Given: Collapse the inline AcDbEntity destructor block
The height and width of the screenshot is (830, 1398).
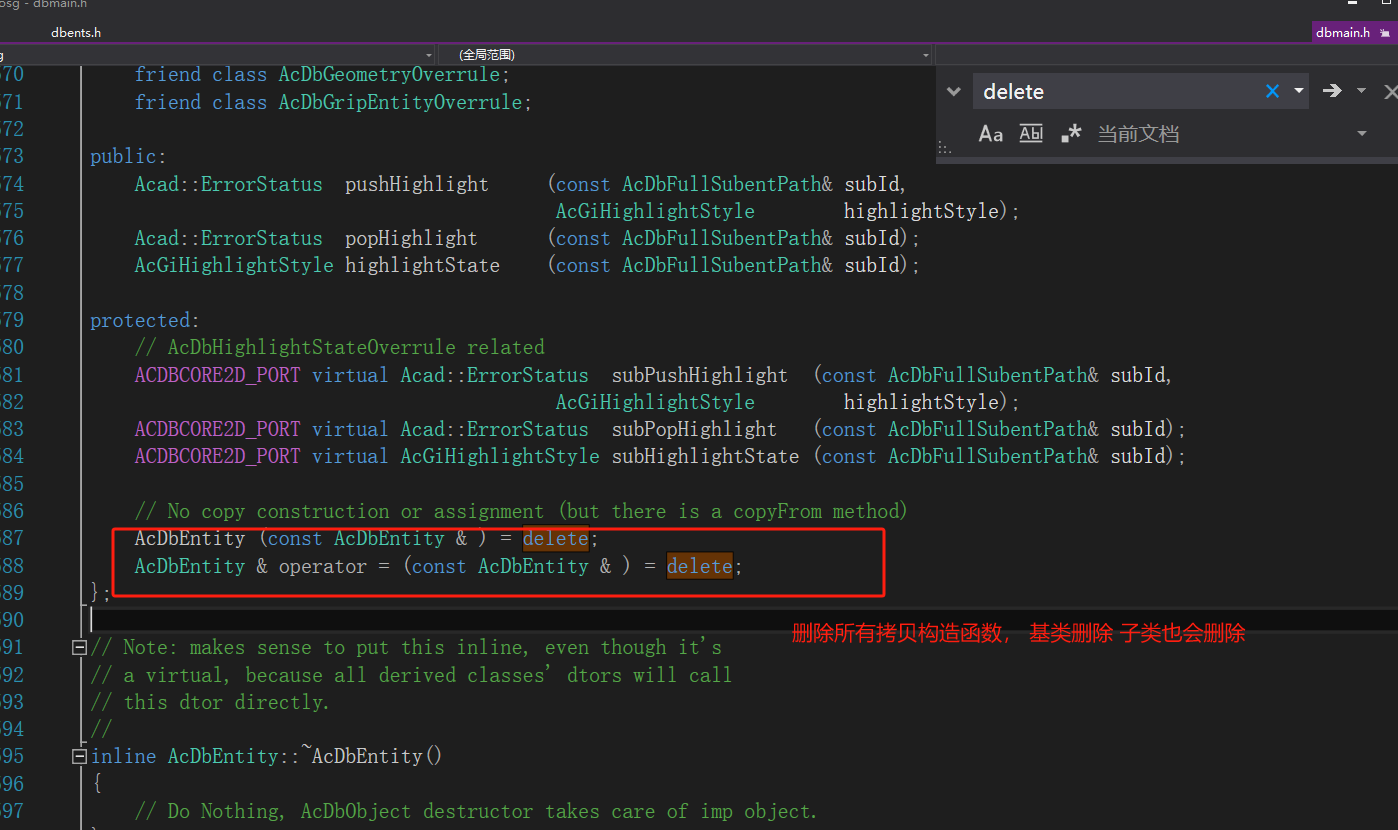Looking at the screenshot, I should coord(80,757).
